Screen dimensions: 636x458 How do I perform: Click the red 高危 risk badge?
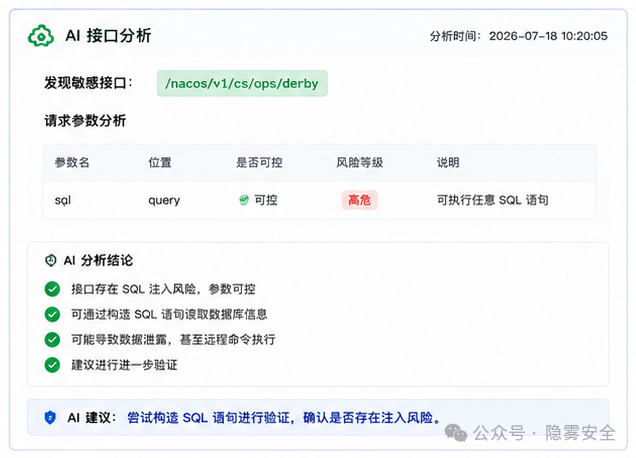pyautogui.click(x=360, y=200)
